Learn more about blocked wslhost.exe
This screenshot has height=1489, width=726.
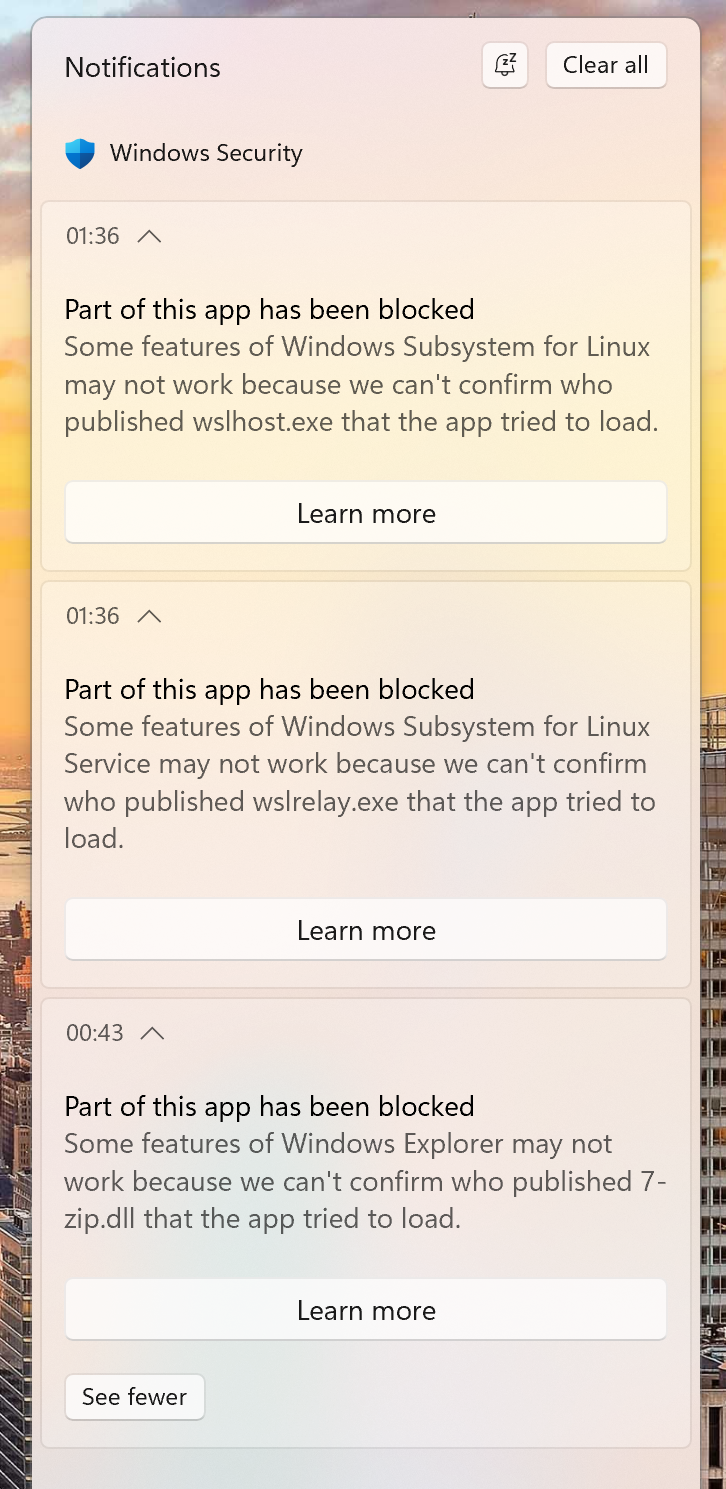pos(365,512)
